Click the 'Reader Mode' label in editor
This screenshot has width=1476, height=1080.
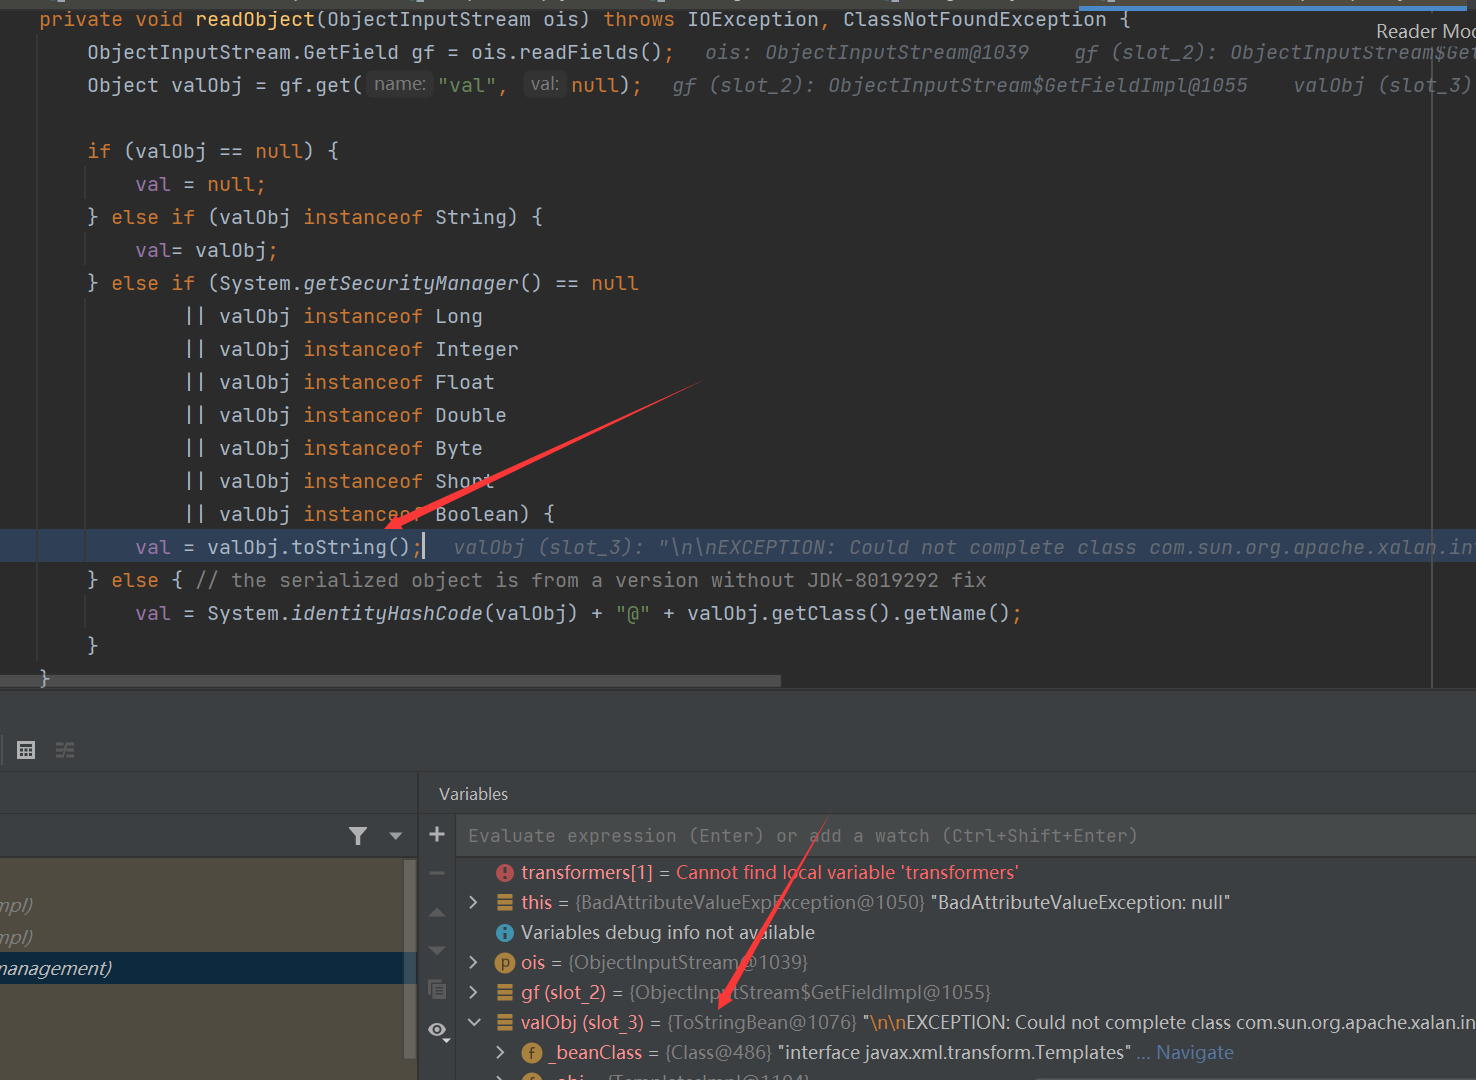(1425, 31)
